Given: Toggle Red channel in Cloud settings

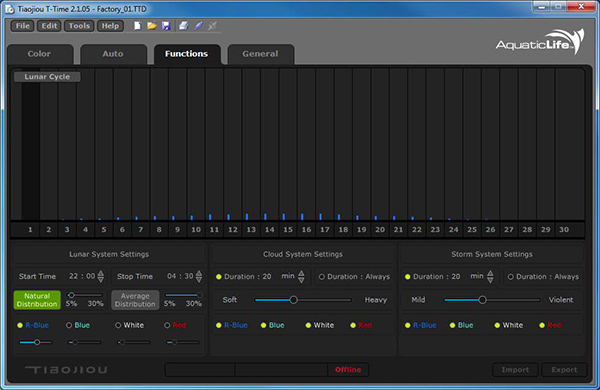Looking at the screenshot, I should 353,325.
